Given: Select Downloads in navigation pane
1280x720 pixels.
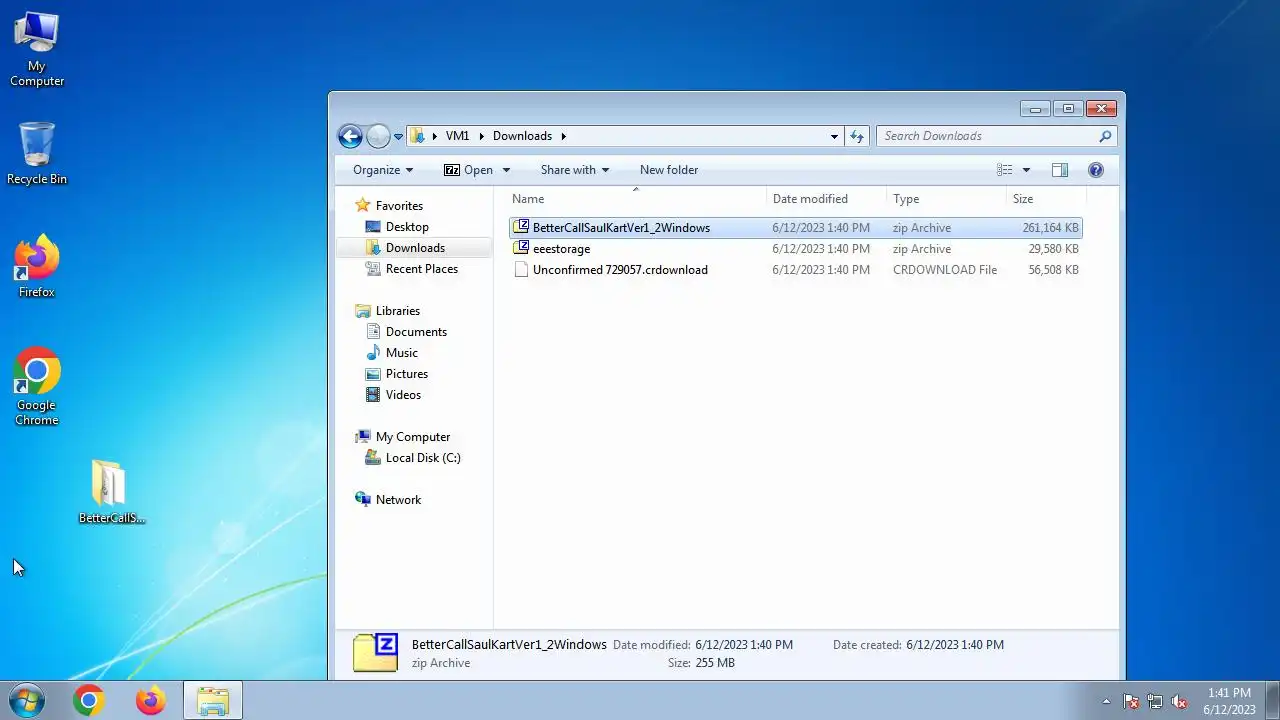Looking at the screenshot, I should 415,247.
